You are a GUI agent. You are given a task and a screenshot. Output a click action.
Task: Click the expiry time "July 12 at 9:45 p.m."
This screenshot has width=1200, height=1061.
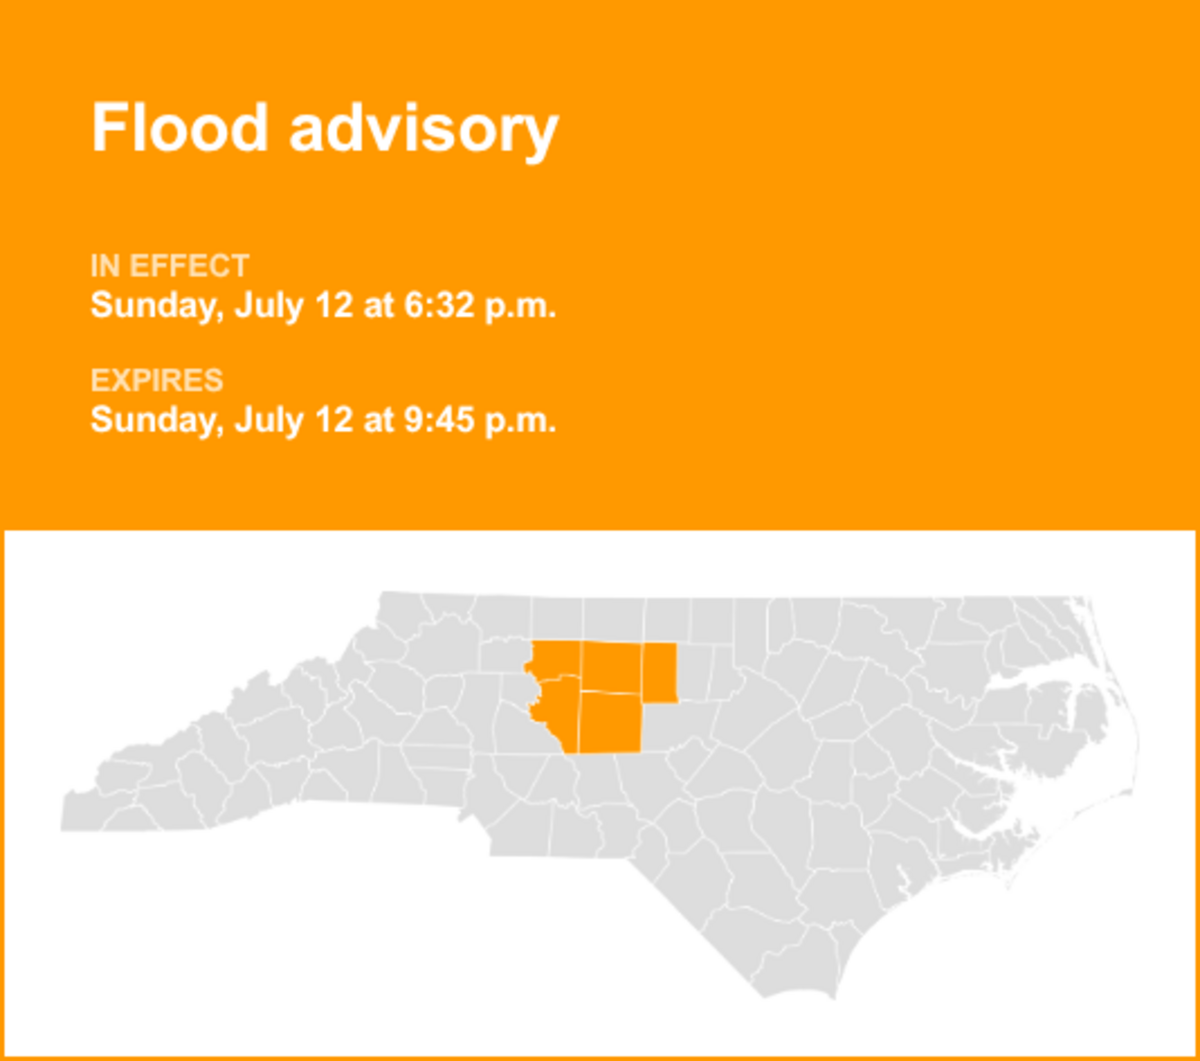pyautogui.click(x=395, y=419)
